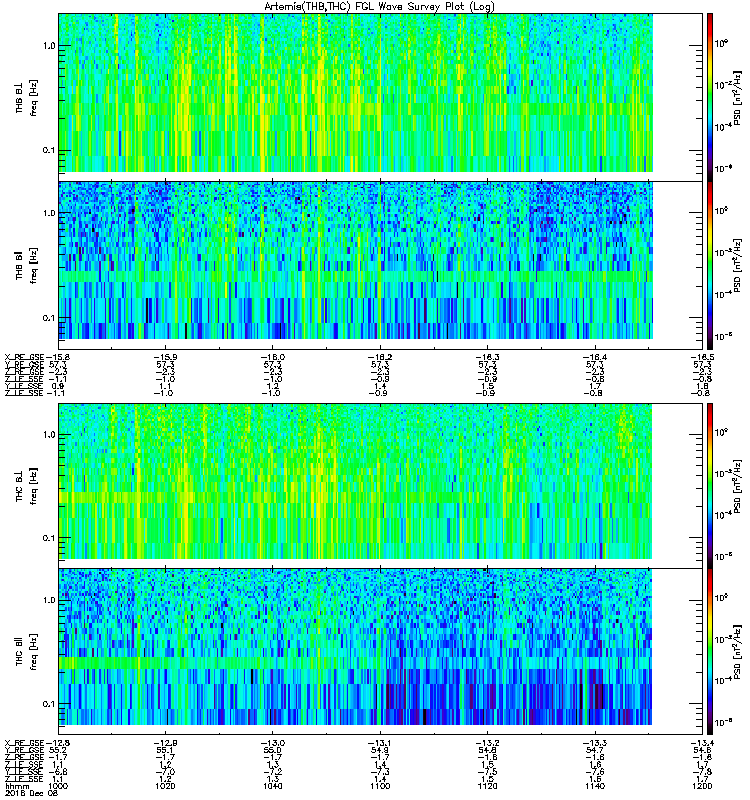Click the X_RE_GSE value -15.8
750x800 pixels.
coord(58,357)
